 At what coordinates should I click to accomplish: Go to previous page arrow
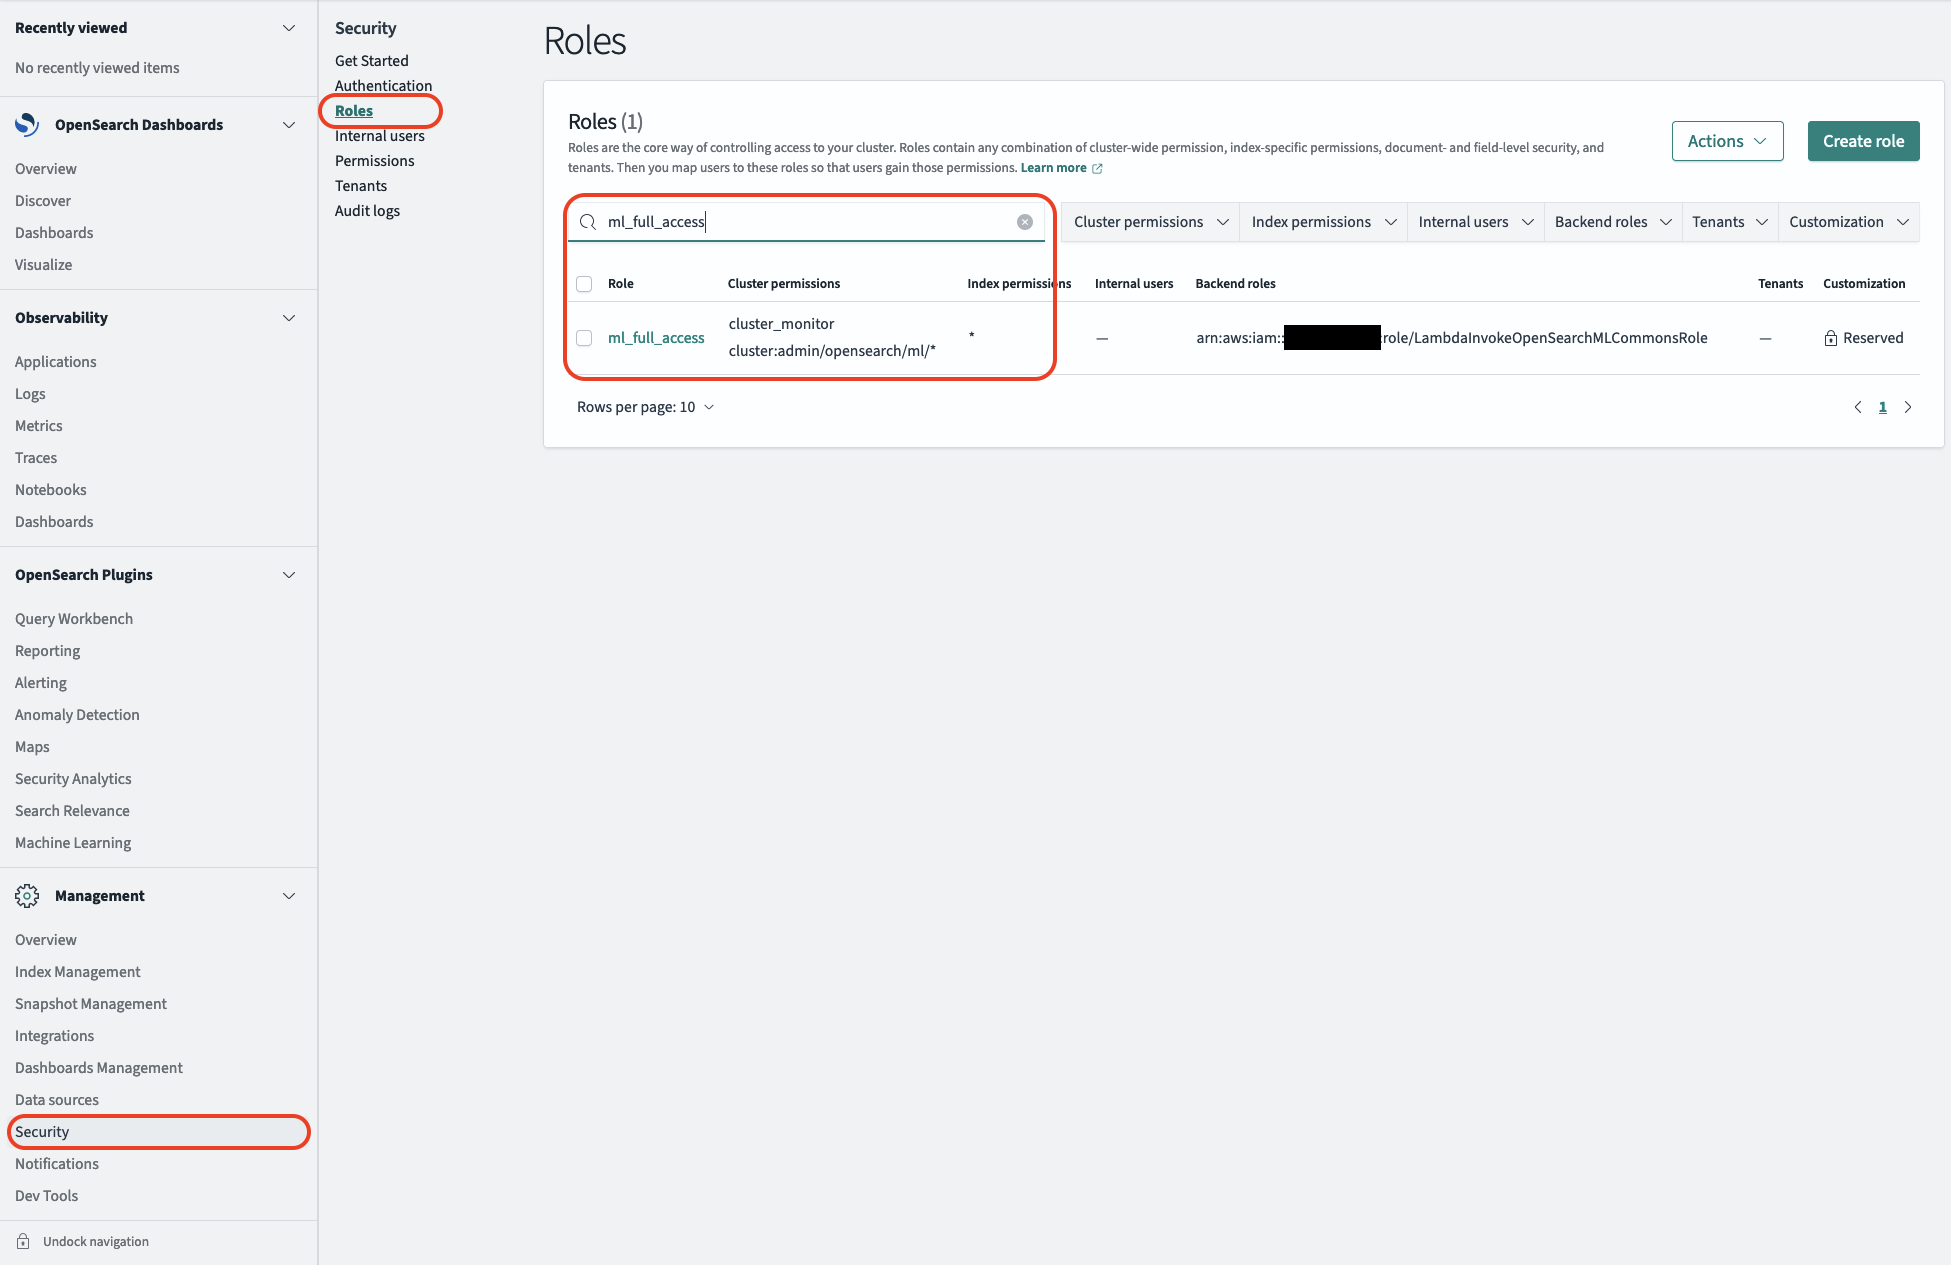[x=1858, y=407]
